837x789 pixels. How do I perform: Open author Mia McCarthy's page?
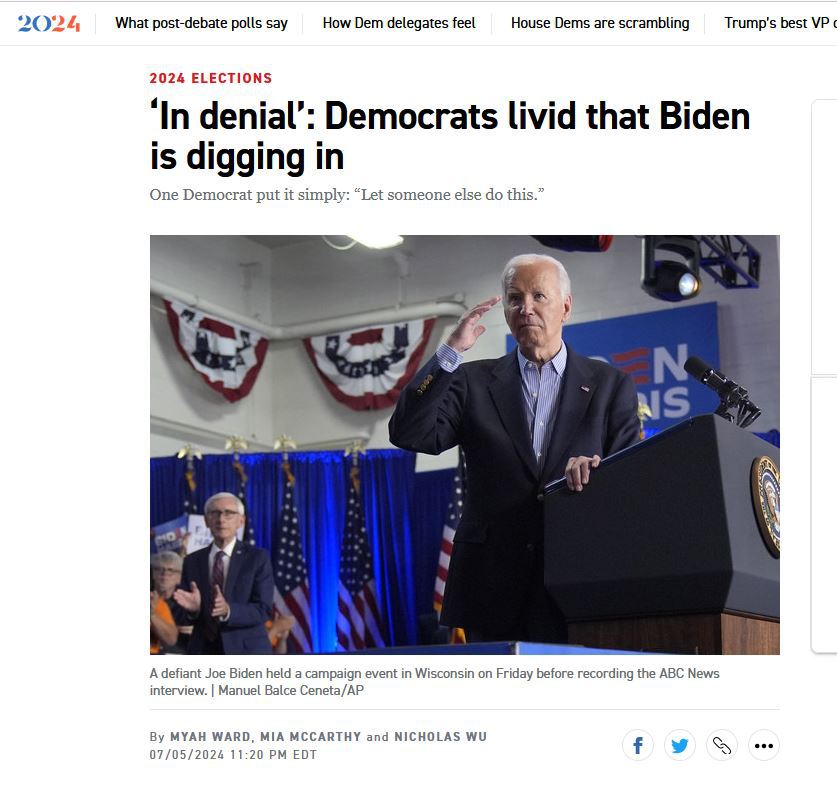pyautogui.click(x=311, y=737)
